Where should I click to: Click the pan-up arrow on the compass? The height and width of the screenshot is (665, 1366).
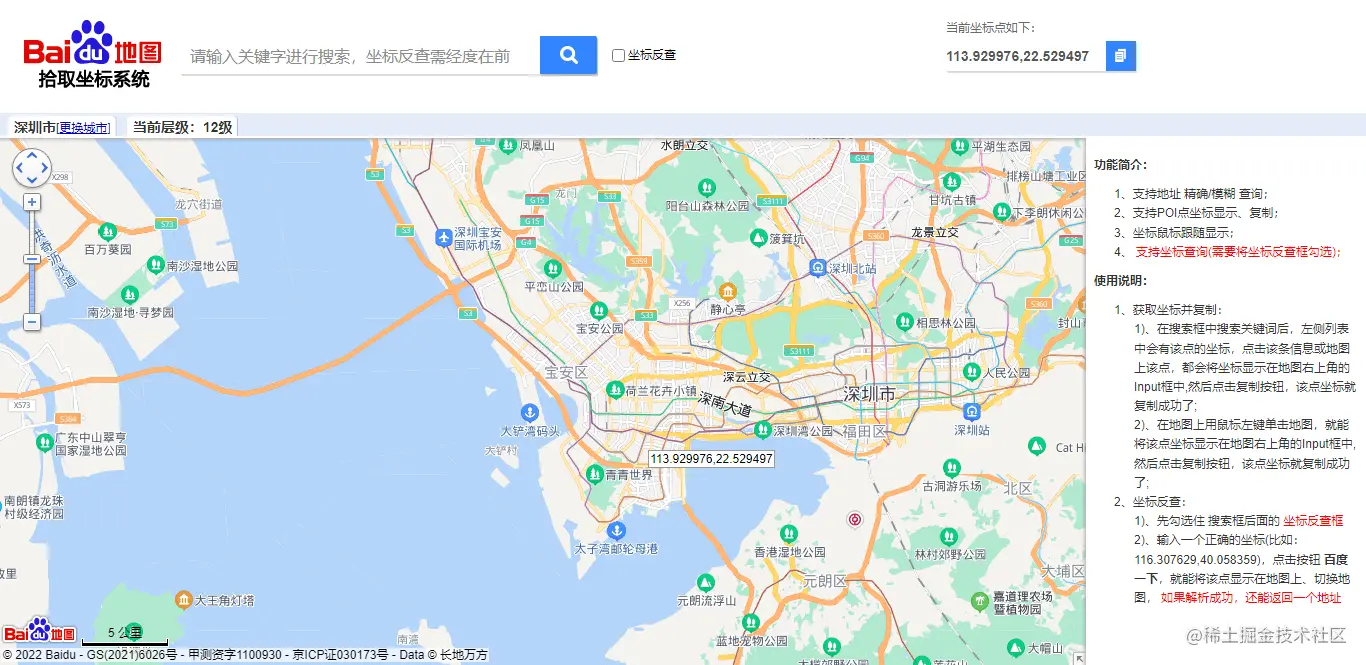[x=32, y=157]
